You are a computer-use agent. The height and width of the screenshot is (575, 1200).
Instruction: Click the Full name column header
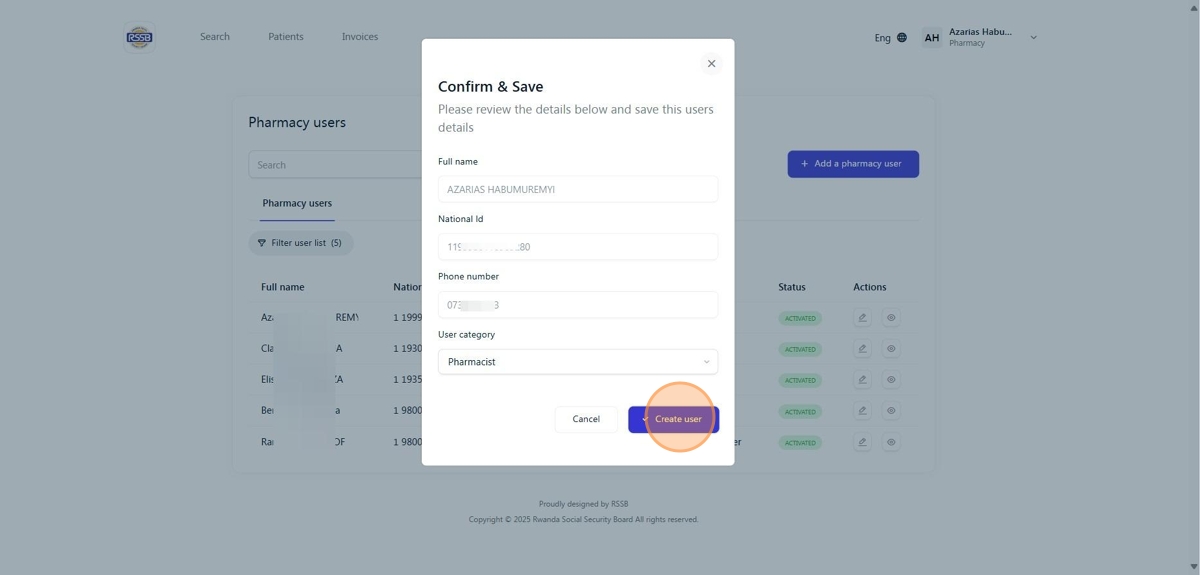(283, 287)
